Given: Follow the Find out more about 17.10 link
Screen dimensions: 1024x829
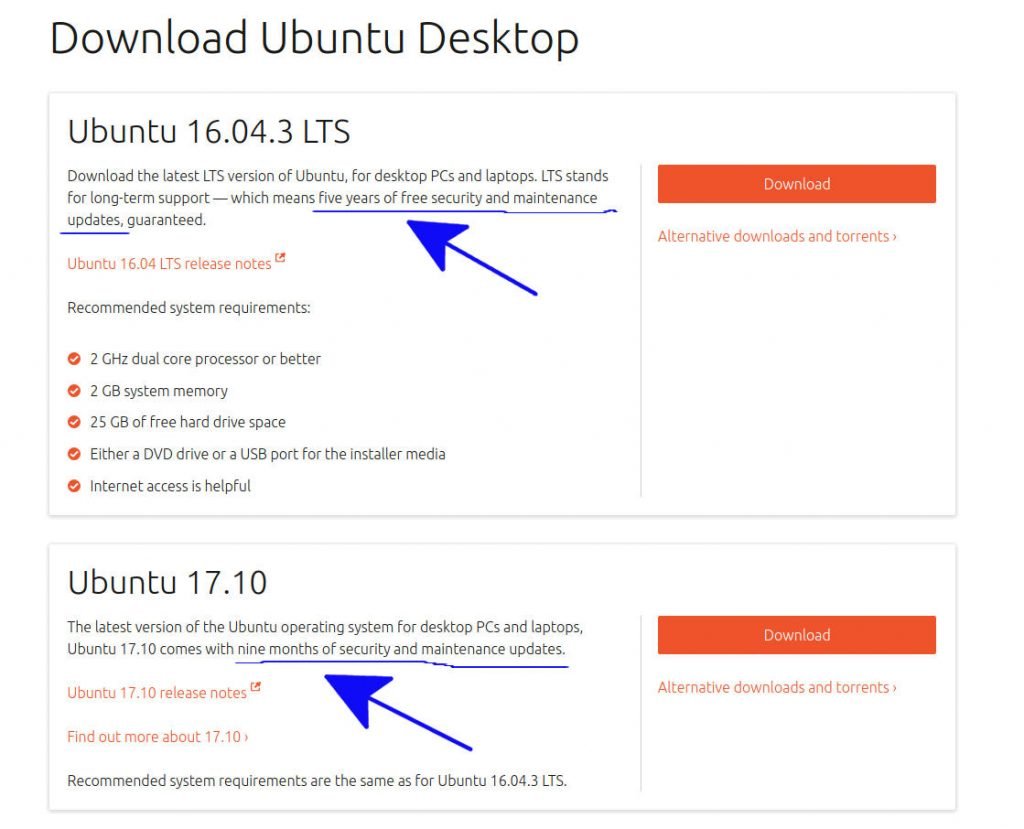Looking at the screenshot, I should (x=157, y=737).
